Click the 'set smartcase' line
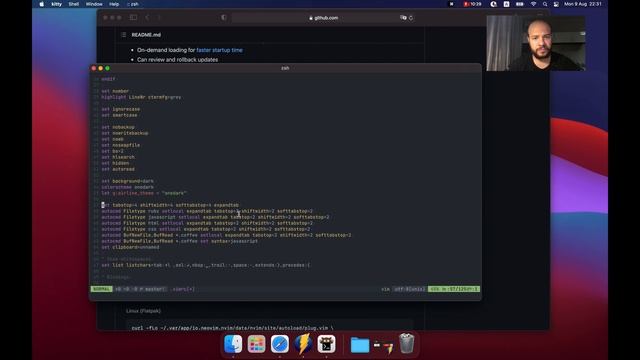 point(119,115)
